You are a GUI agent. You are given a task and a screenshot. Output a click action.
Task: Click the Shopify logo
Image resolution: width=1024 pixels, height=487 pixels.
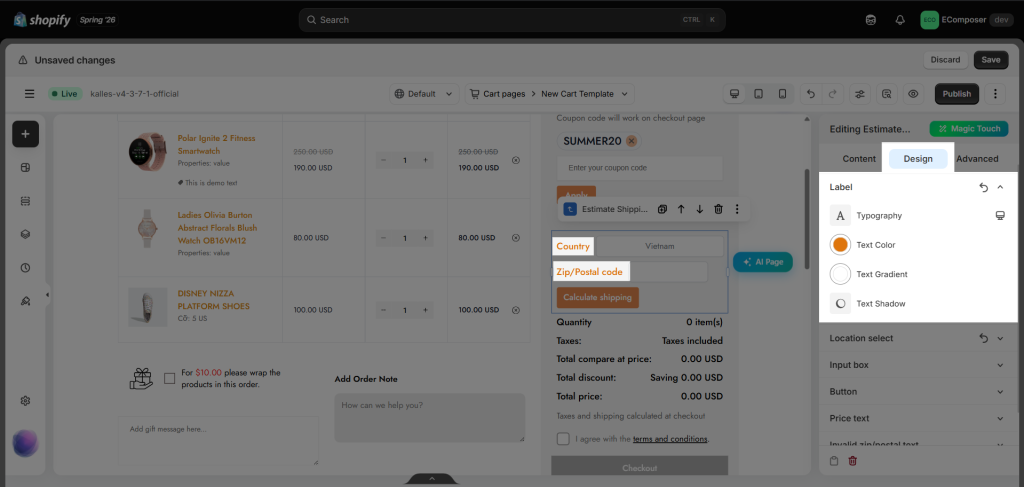click(x=42, y=20)
